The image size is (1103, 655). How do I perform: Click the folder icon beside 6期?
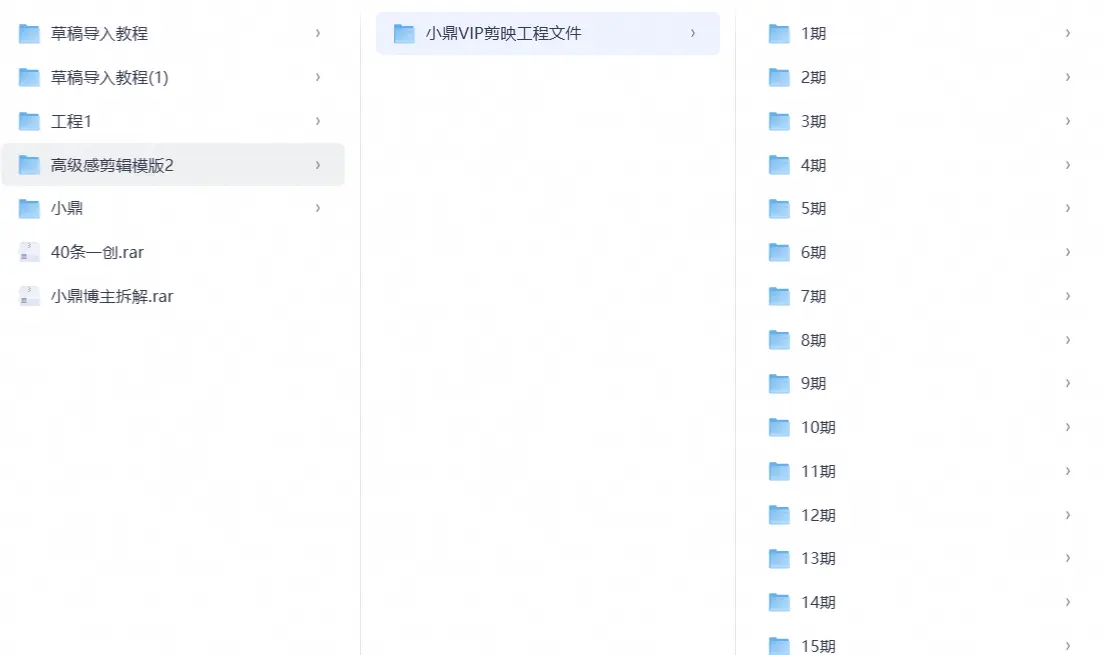779,253
